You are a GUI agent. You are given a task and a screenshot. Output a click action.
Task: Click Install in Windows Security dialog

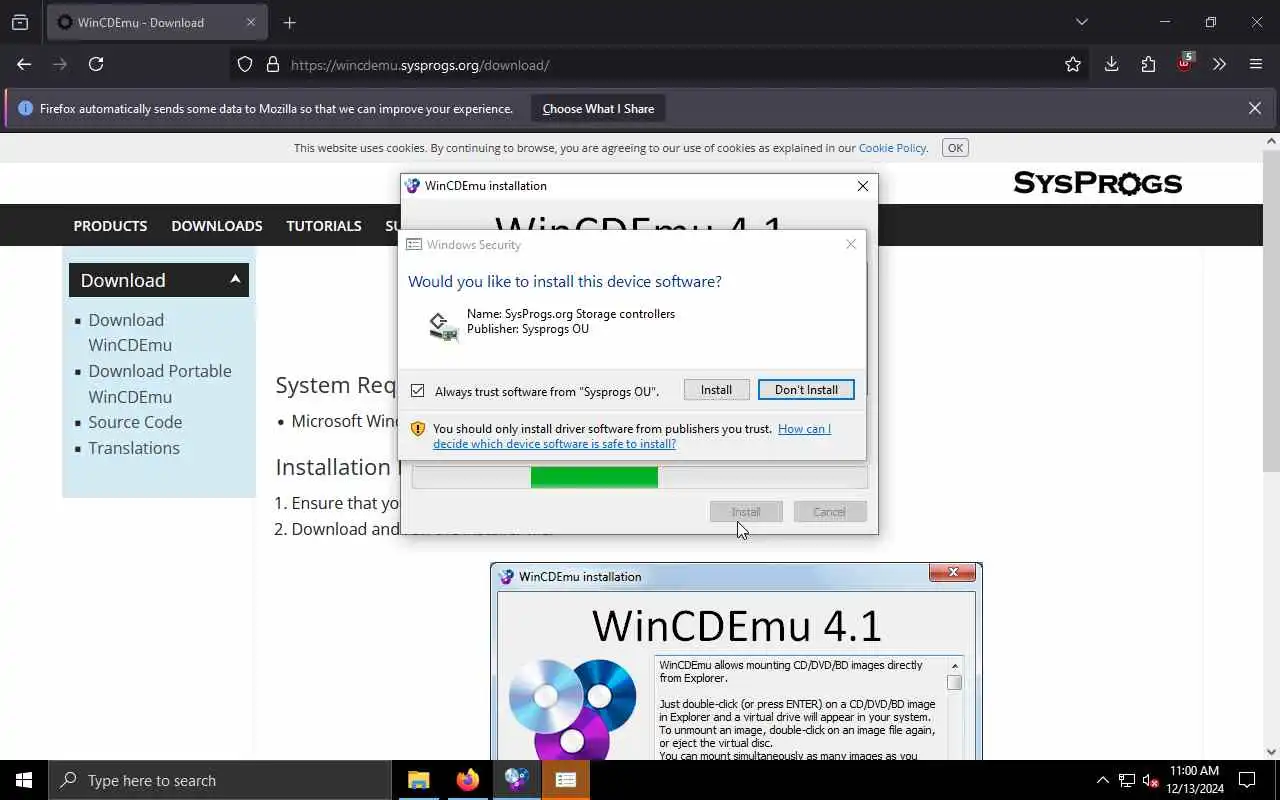click(x=716, y=390)
